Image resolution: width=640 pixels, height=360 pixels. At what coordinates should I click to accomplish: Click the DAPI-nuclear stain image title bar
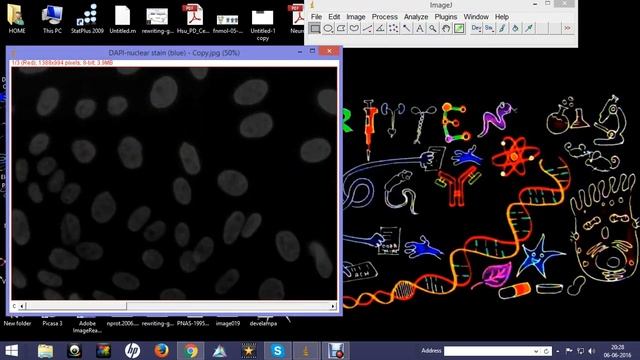[174, 53]
